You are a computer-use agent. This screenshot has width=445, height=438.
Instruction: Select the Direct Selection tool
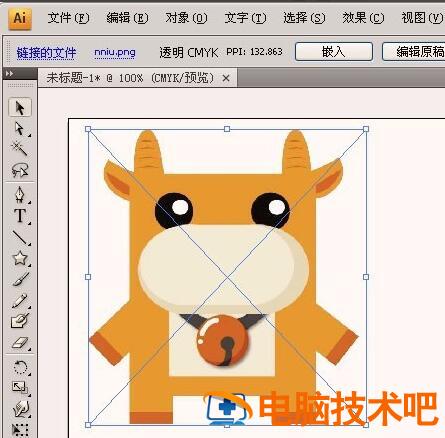[20, 129]
